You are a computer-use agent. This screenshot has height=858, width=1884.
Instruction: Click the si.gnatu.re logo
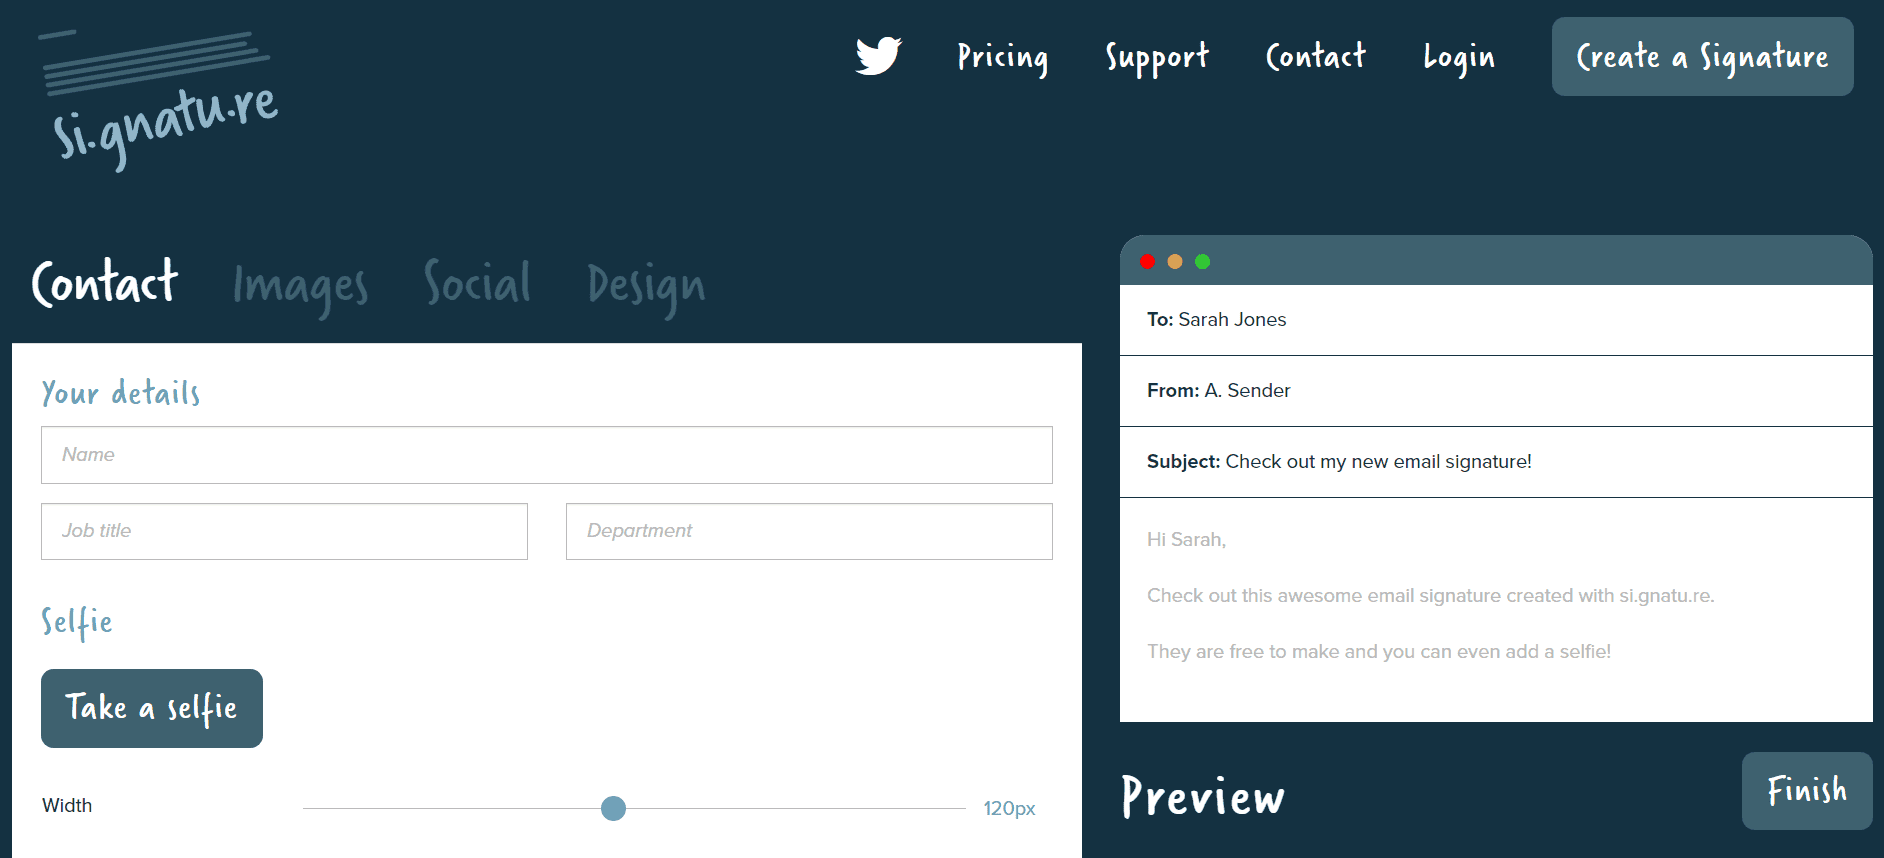(160, 100)
